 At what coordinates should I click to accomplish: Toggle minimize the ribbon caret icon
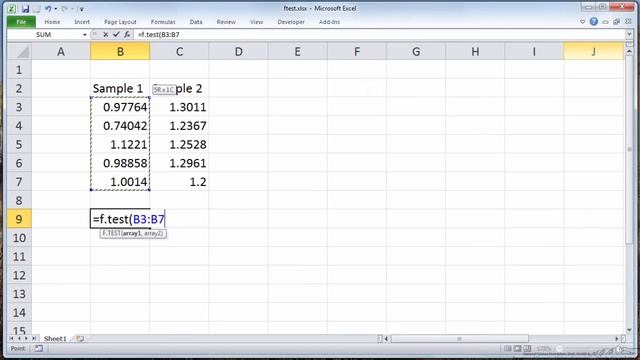pos(582,22)
